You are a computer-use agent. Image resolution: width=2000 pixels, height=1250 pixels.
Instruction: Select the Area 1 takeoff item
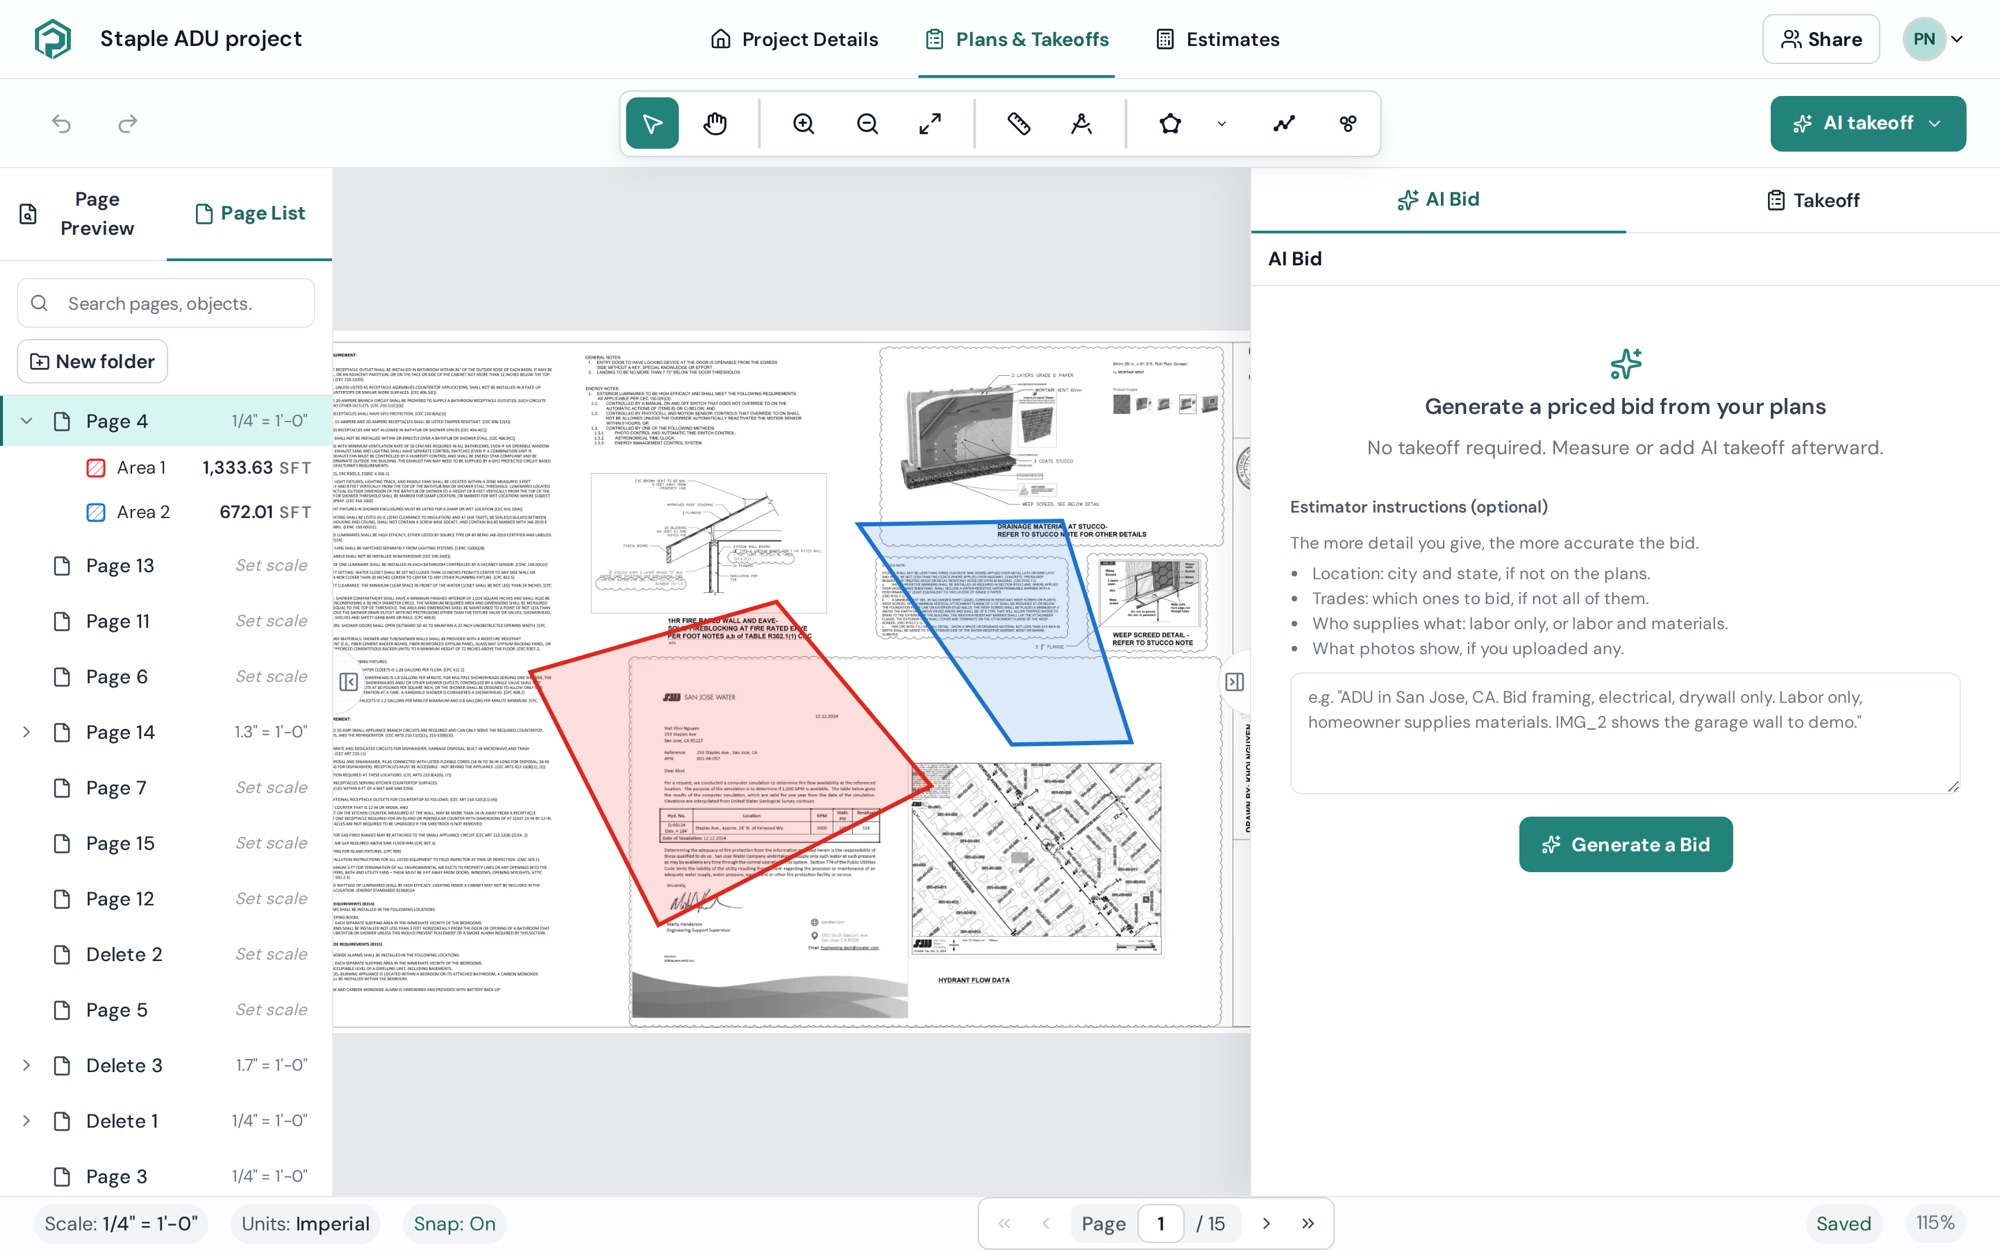[x=166, y=468]
